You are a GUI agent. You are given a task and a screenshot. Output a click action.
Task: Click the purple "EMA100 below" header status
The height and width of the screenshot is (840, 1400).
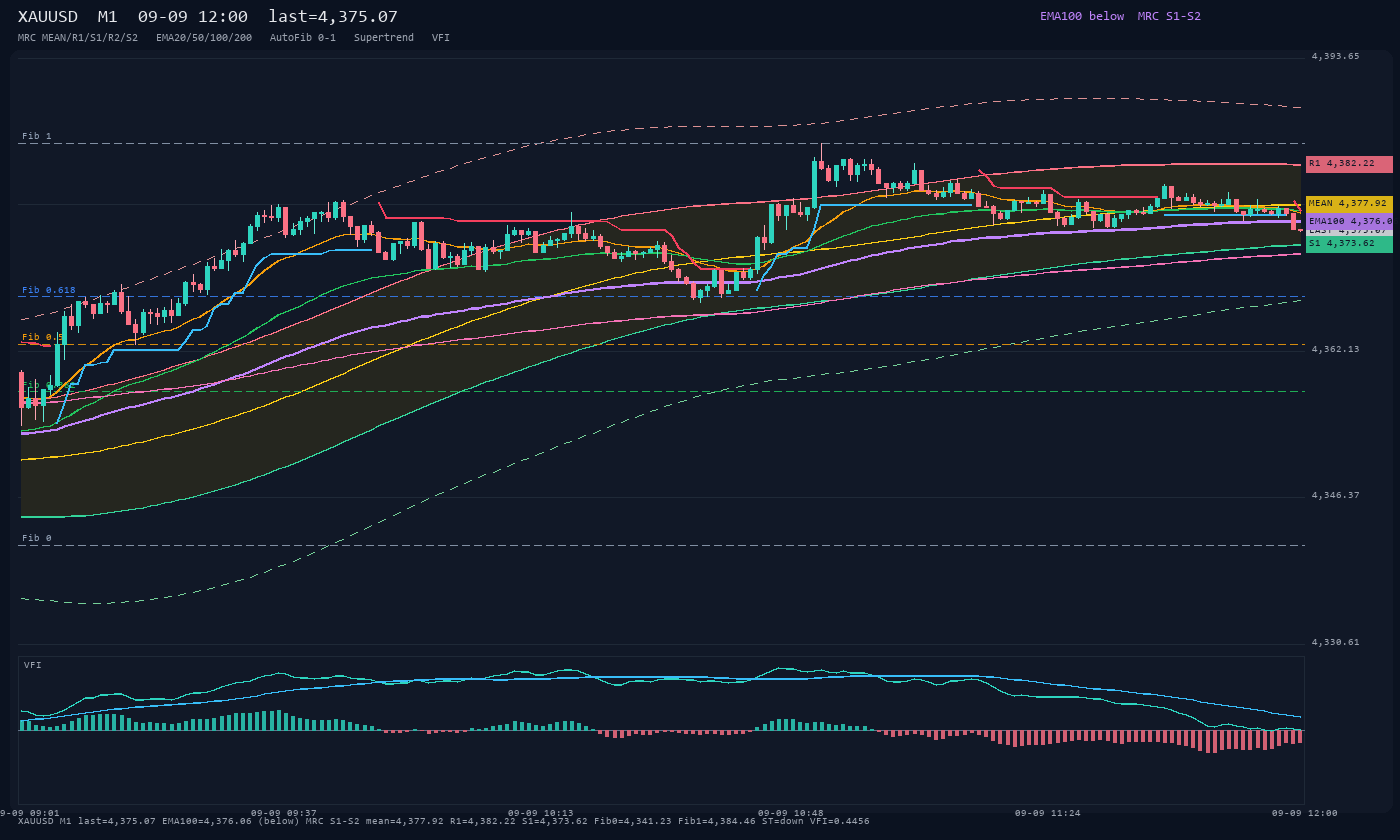1082,16
